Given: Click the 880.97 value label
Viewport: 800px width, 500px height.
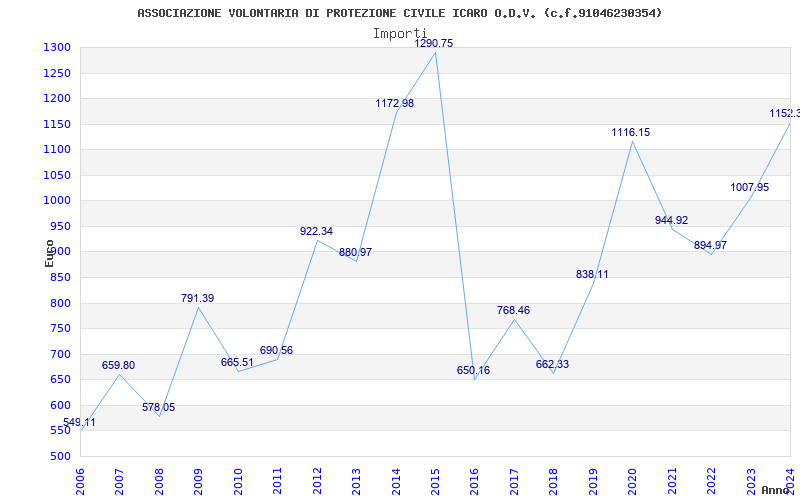Looking at the screenshot, I should pos(356,253).
